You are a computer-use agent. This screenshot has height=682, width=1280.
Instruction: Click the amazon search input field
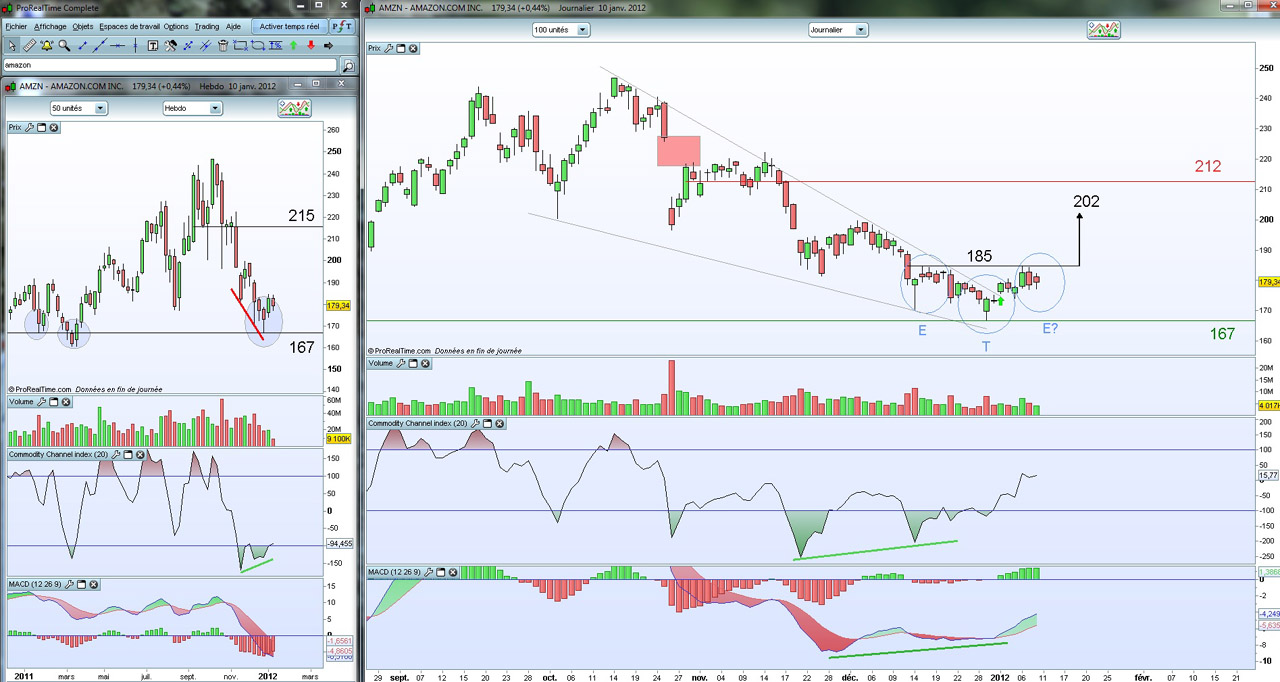click(170, 65)
